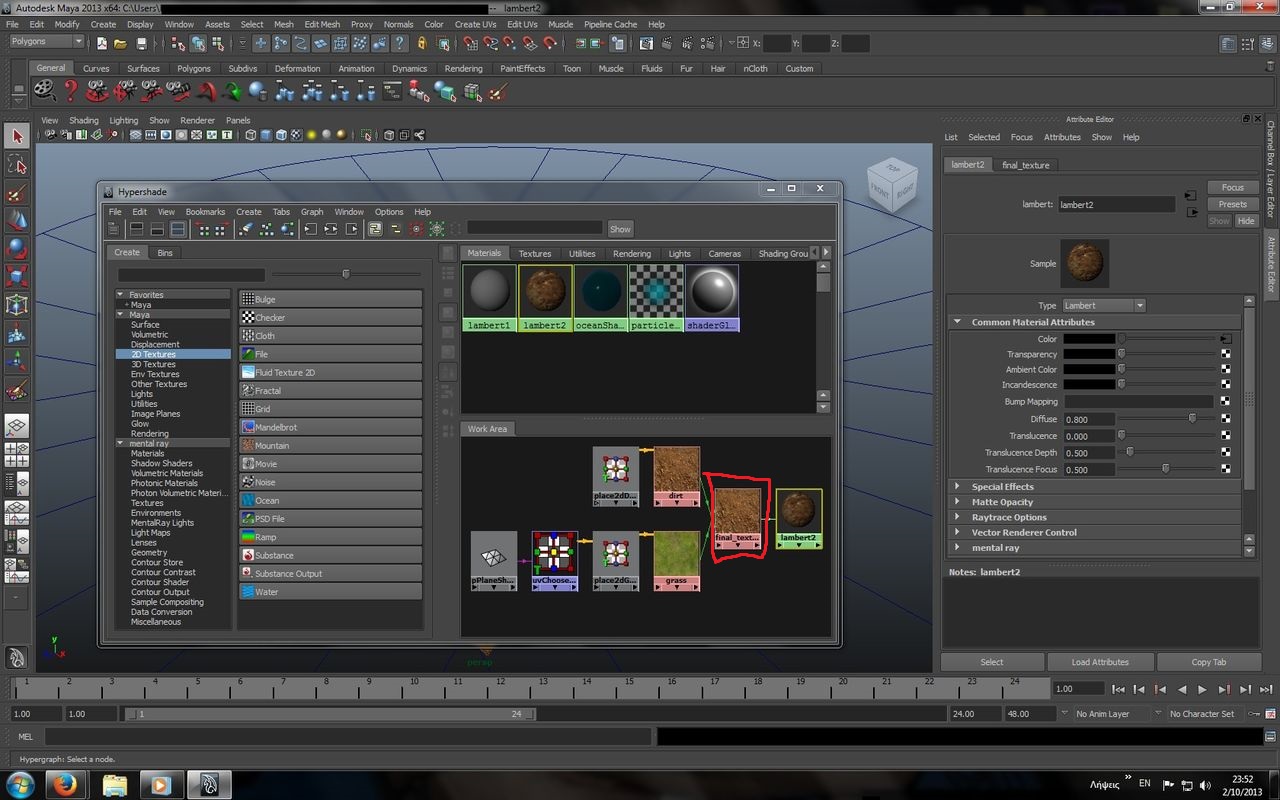Show top tabs only in Hypershade
1280x800 pixels.
(137, 229)
